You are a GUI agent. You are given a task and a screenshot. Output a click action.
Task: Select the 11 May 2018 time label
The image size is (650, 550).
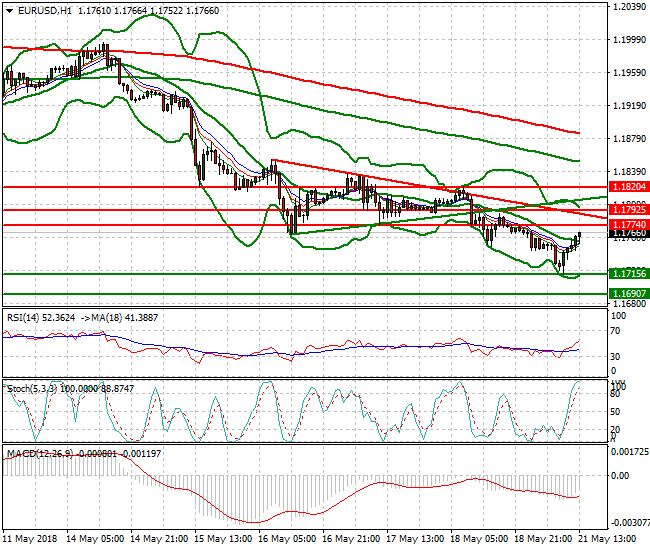pos(30,539)
